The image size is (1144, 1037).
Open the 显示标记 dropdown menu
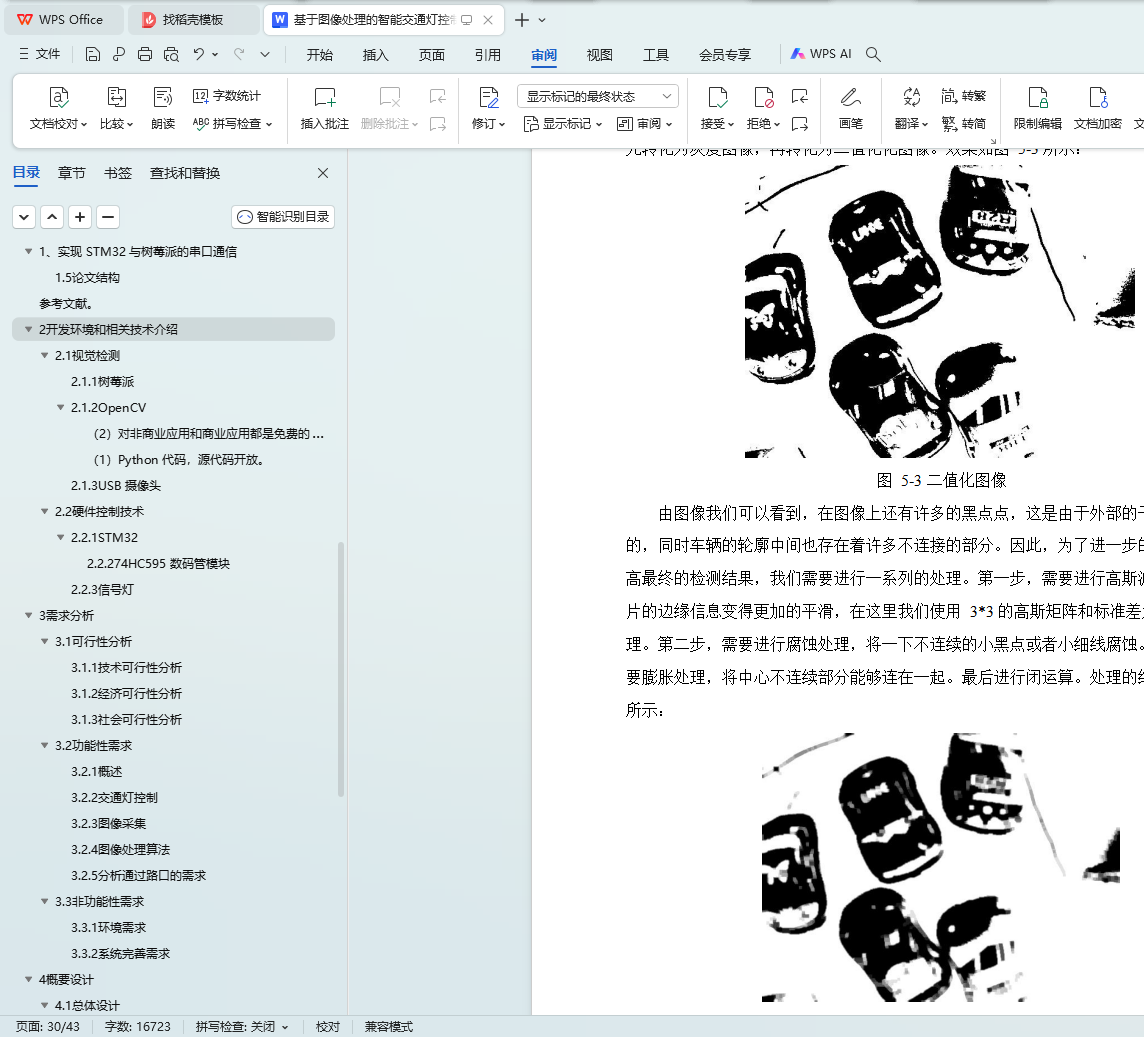tap(563, 124)
